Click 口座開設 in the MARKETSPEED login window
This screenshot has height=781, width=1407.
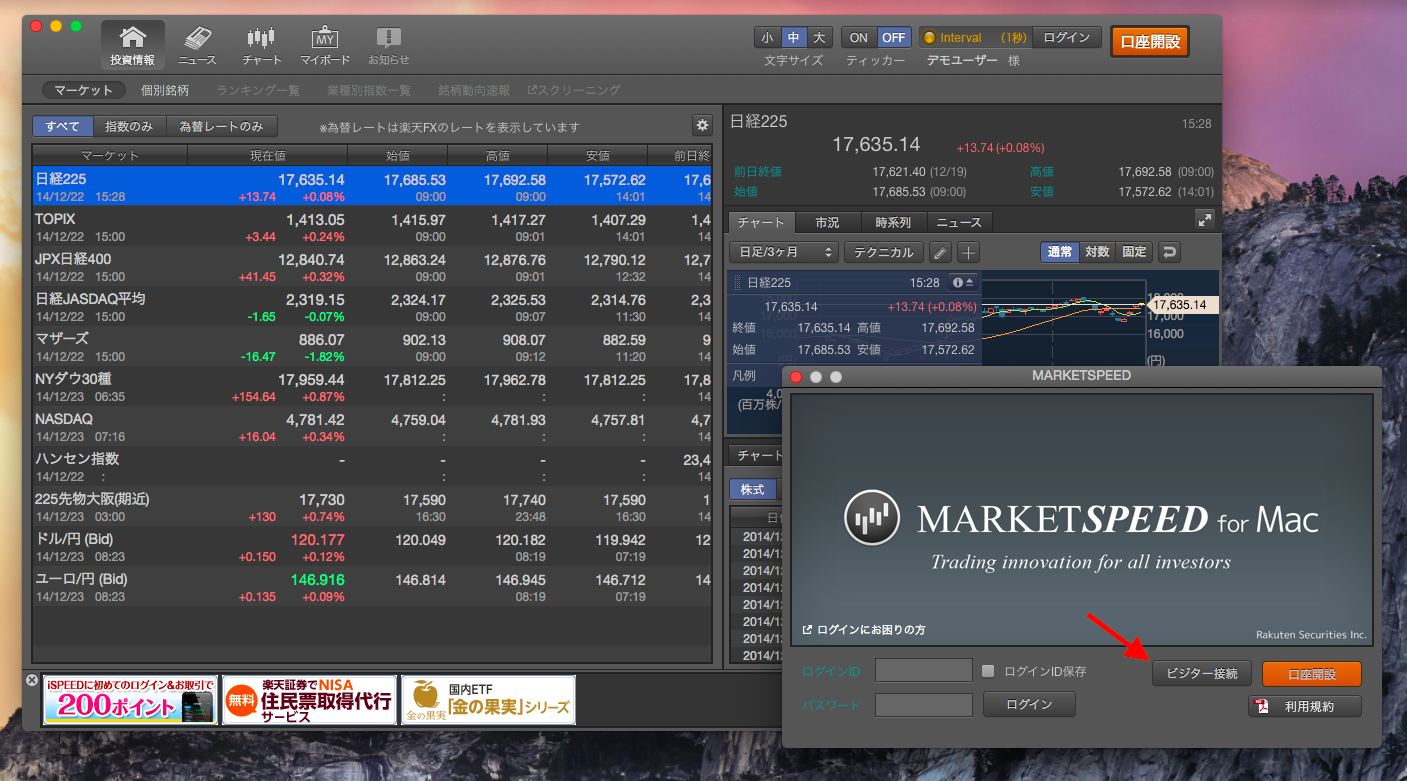(x=1312, y=673)
